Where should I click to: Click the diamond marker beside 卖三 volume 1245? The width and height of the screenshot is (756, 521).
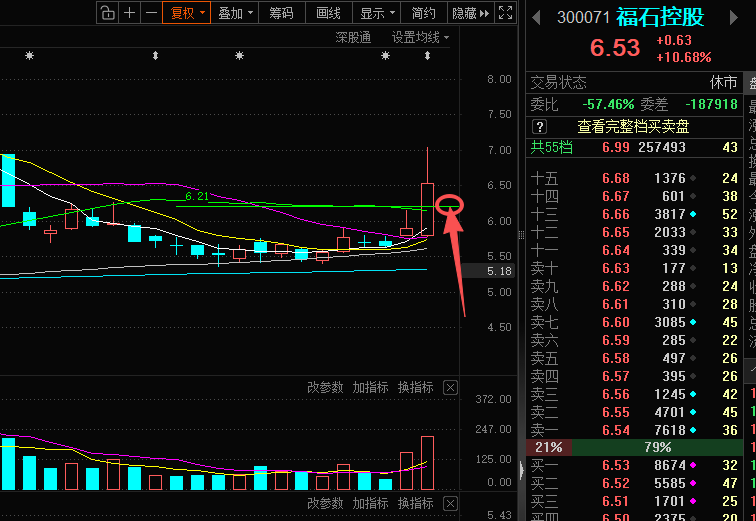693,394
